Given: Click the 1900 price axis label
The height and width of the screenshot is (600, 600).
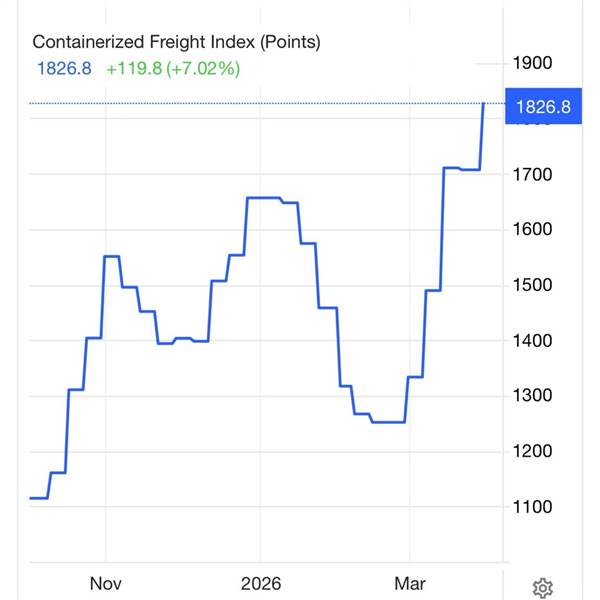Looking at the screenshot, I should click(532, 63).
